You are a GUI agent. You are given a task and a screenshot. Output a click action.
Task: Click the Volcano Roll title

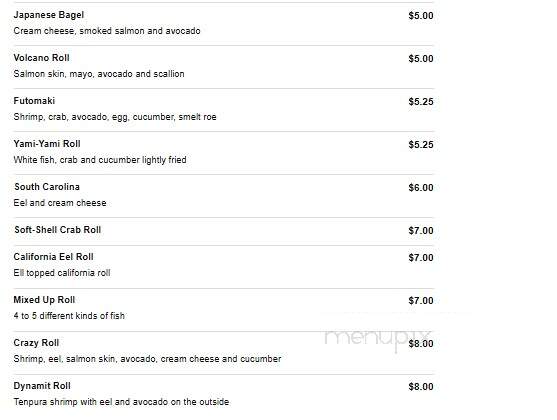pyautogui.click(x=41, y=58)
